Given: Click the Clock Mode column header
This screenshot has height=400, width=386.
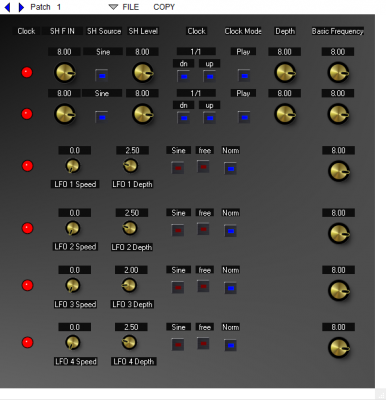Looking at the screenshot, I should tap(243, 31).
